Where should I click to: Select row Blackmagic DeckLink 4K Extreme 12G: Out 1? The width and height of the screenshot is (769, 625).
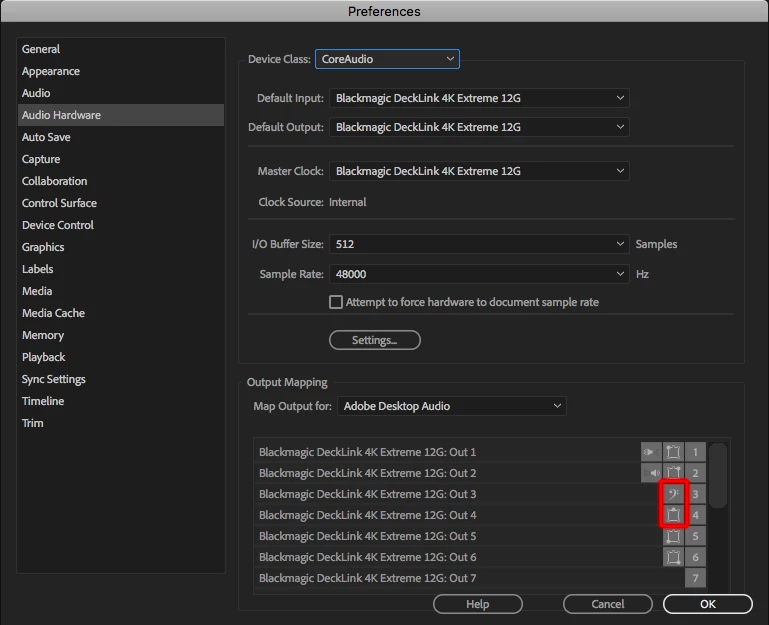[480, 452]
